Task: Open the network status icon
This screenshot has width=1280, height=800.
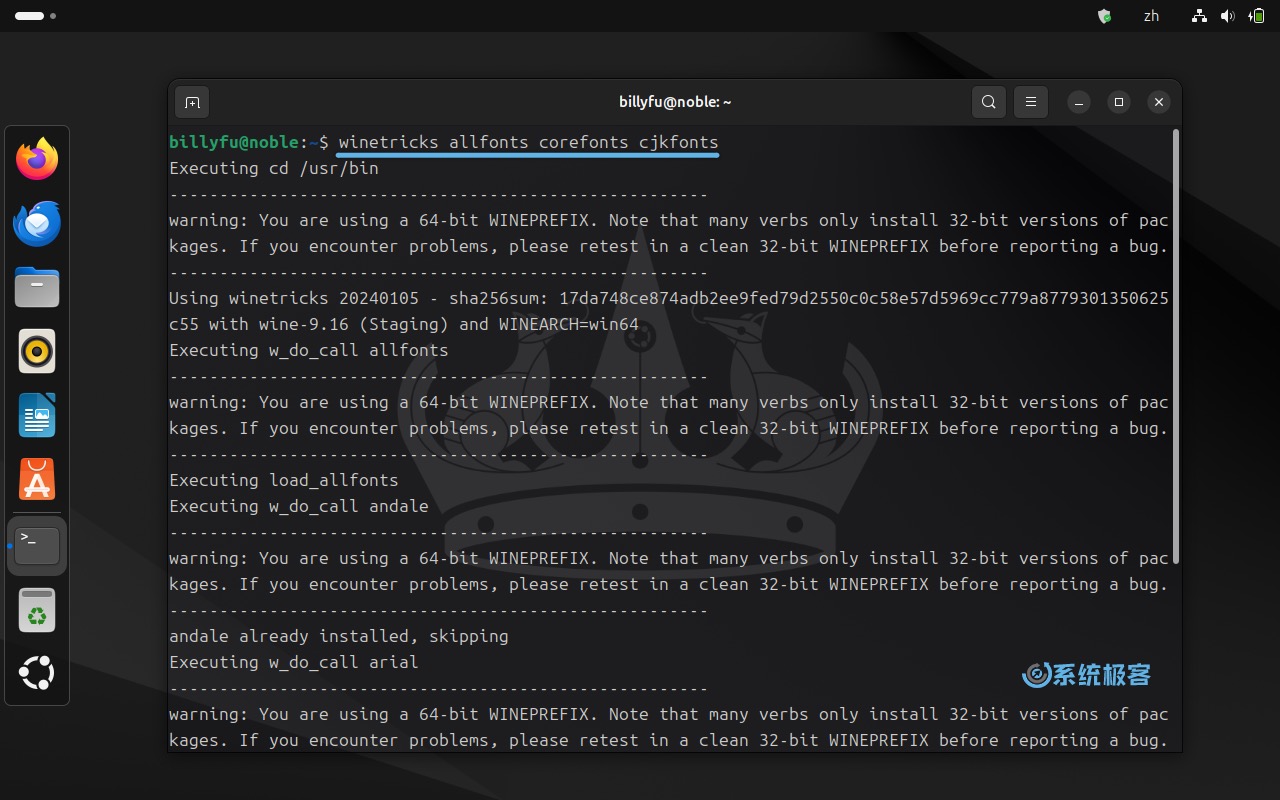Action: pyautogui.click(x=1200, y=16)
